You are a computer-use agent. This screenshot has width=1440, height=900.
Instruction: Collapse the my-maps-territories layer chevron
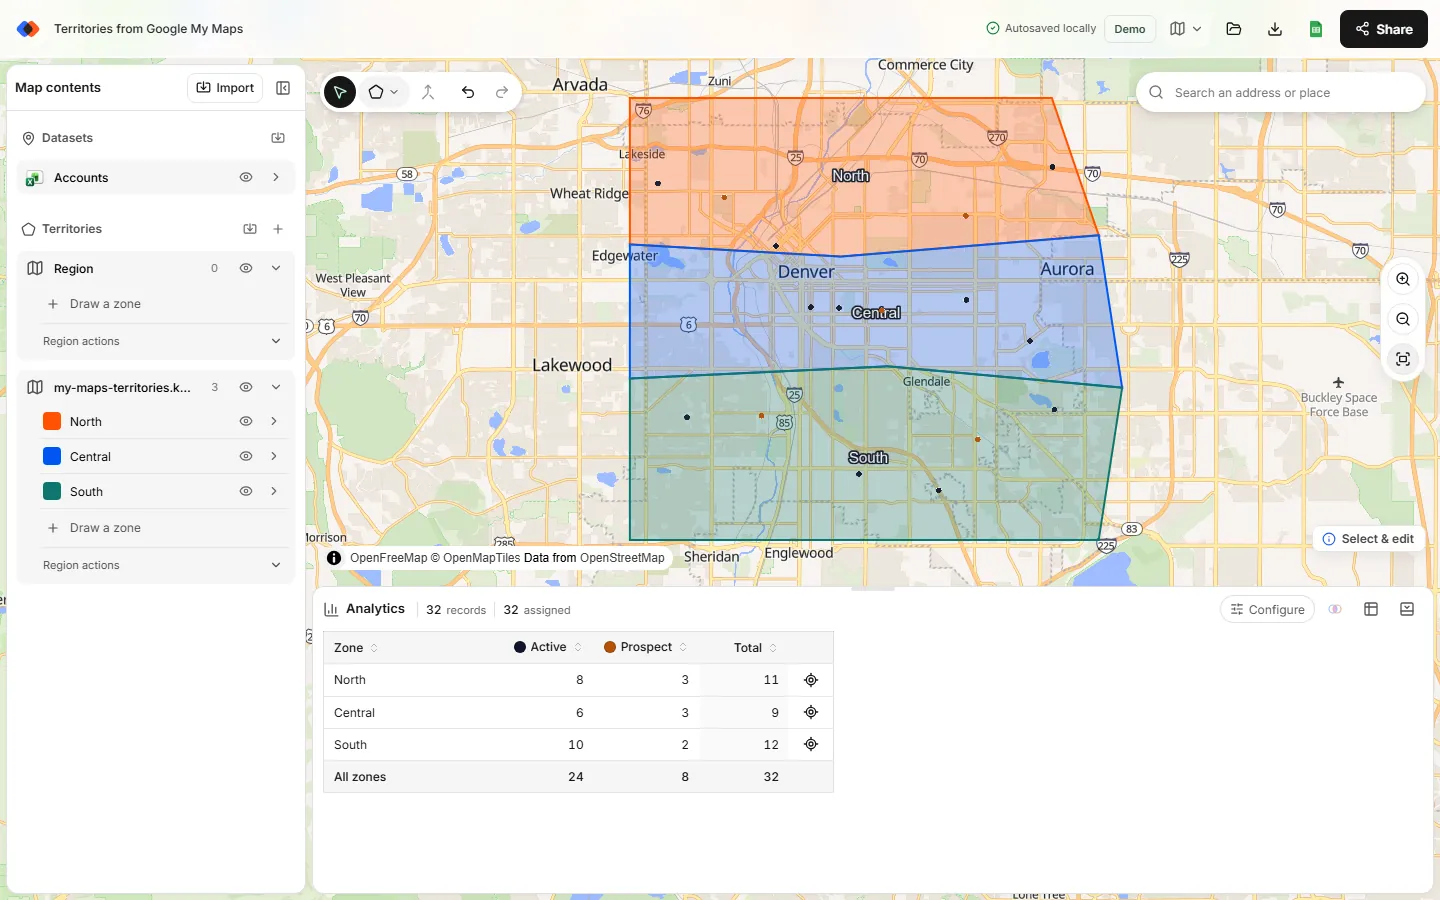pos(276,387)
